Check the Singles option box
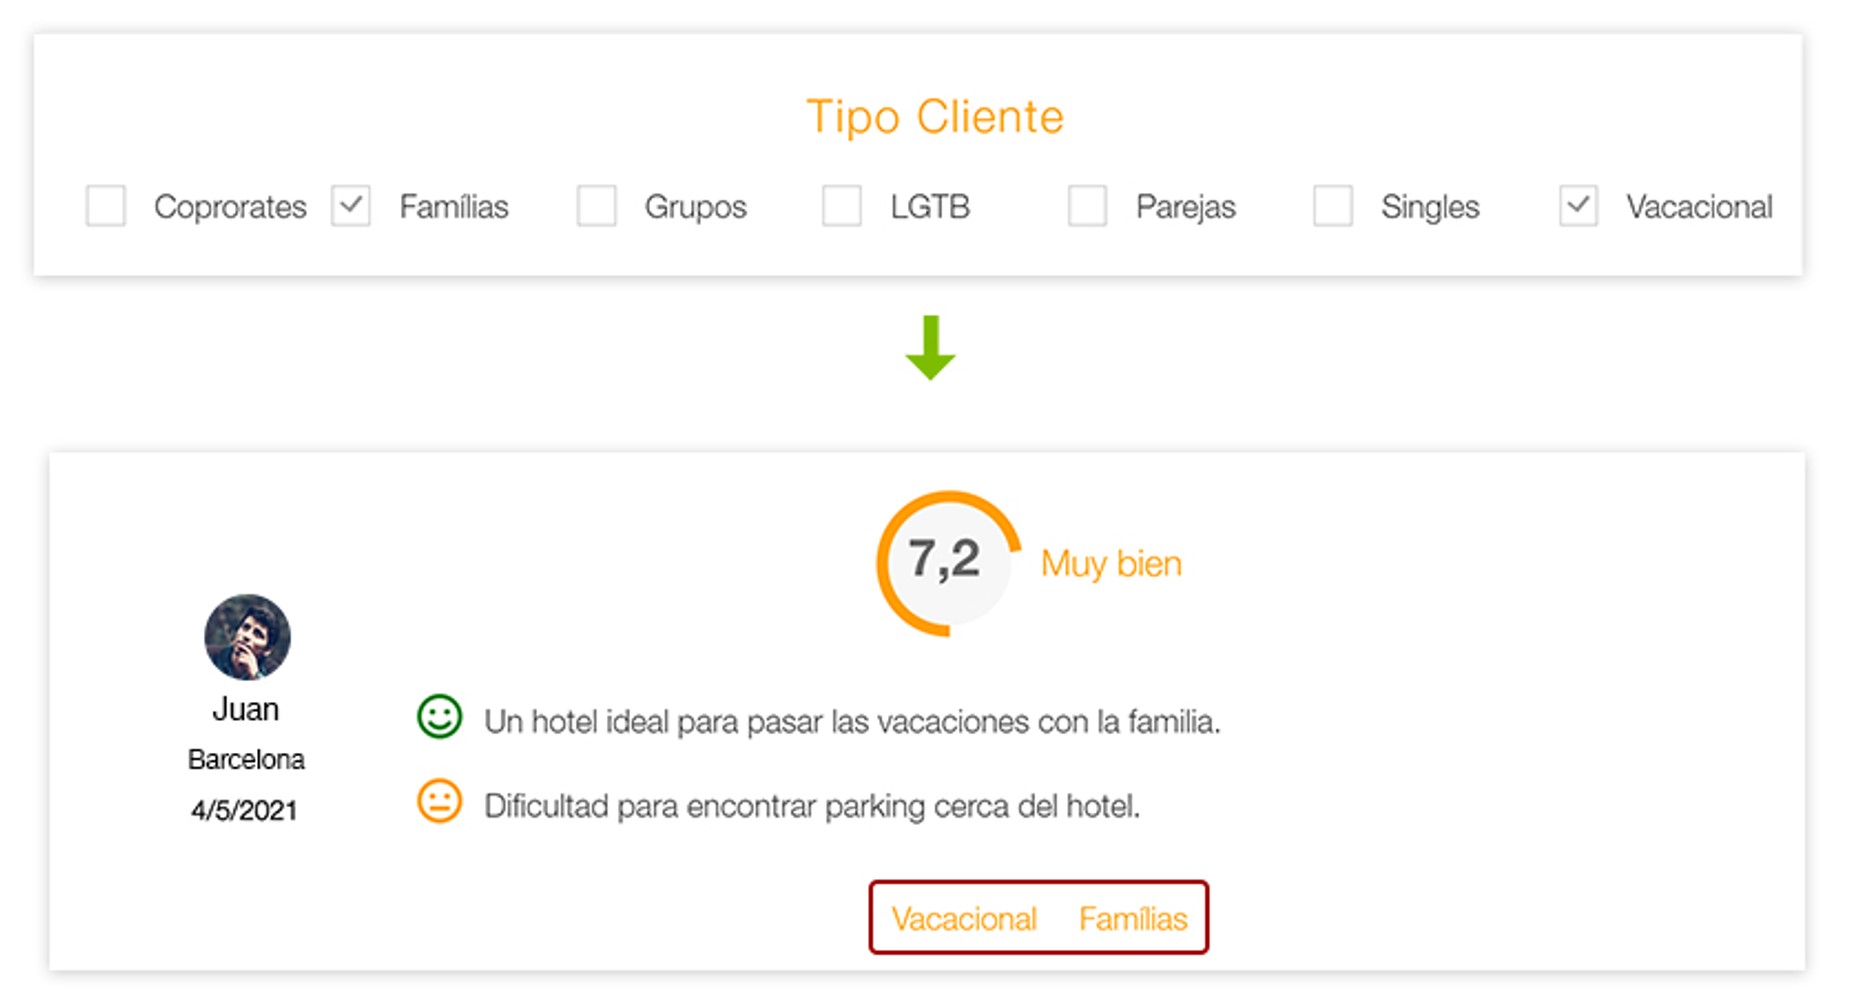The image size is (1852, 1005). pos(1333,206)
